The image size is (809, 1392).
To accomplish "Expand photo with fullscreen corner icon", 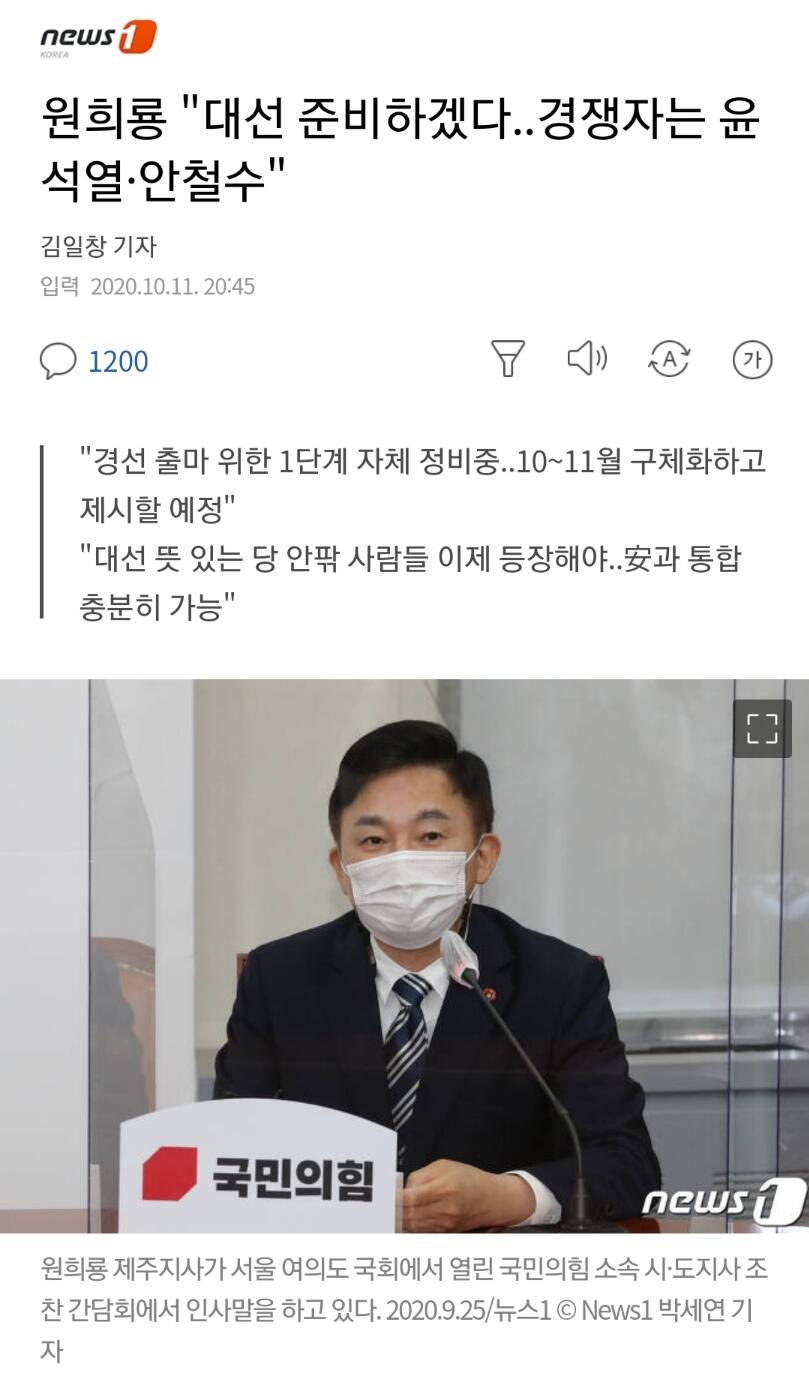I will click(x=762, y=729).
